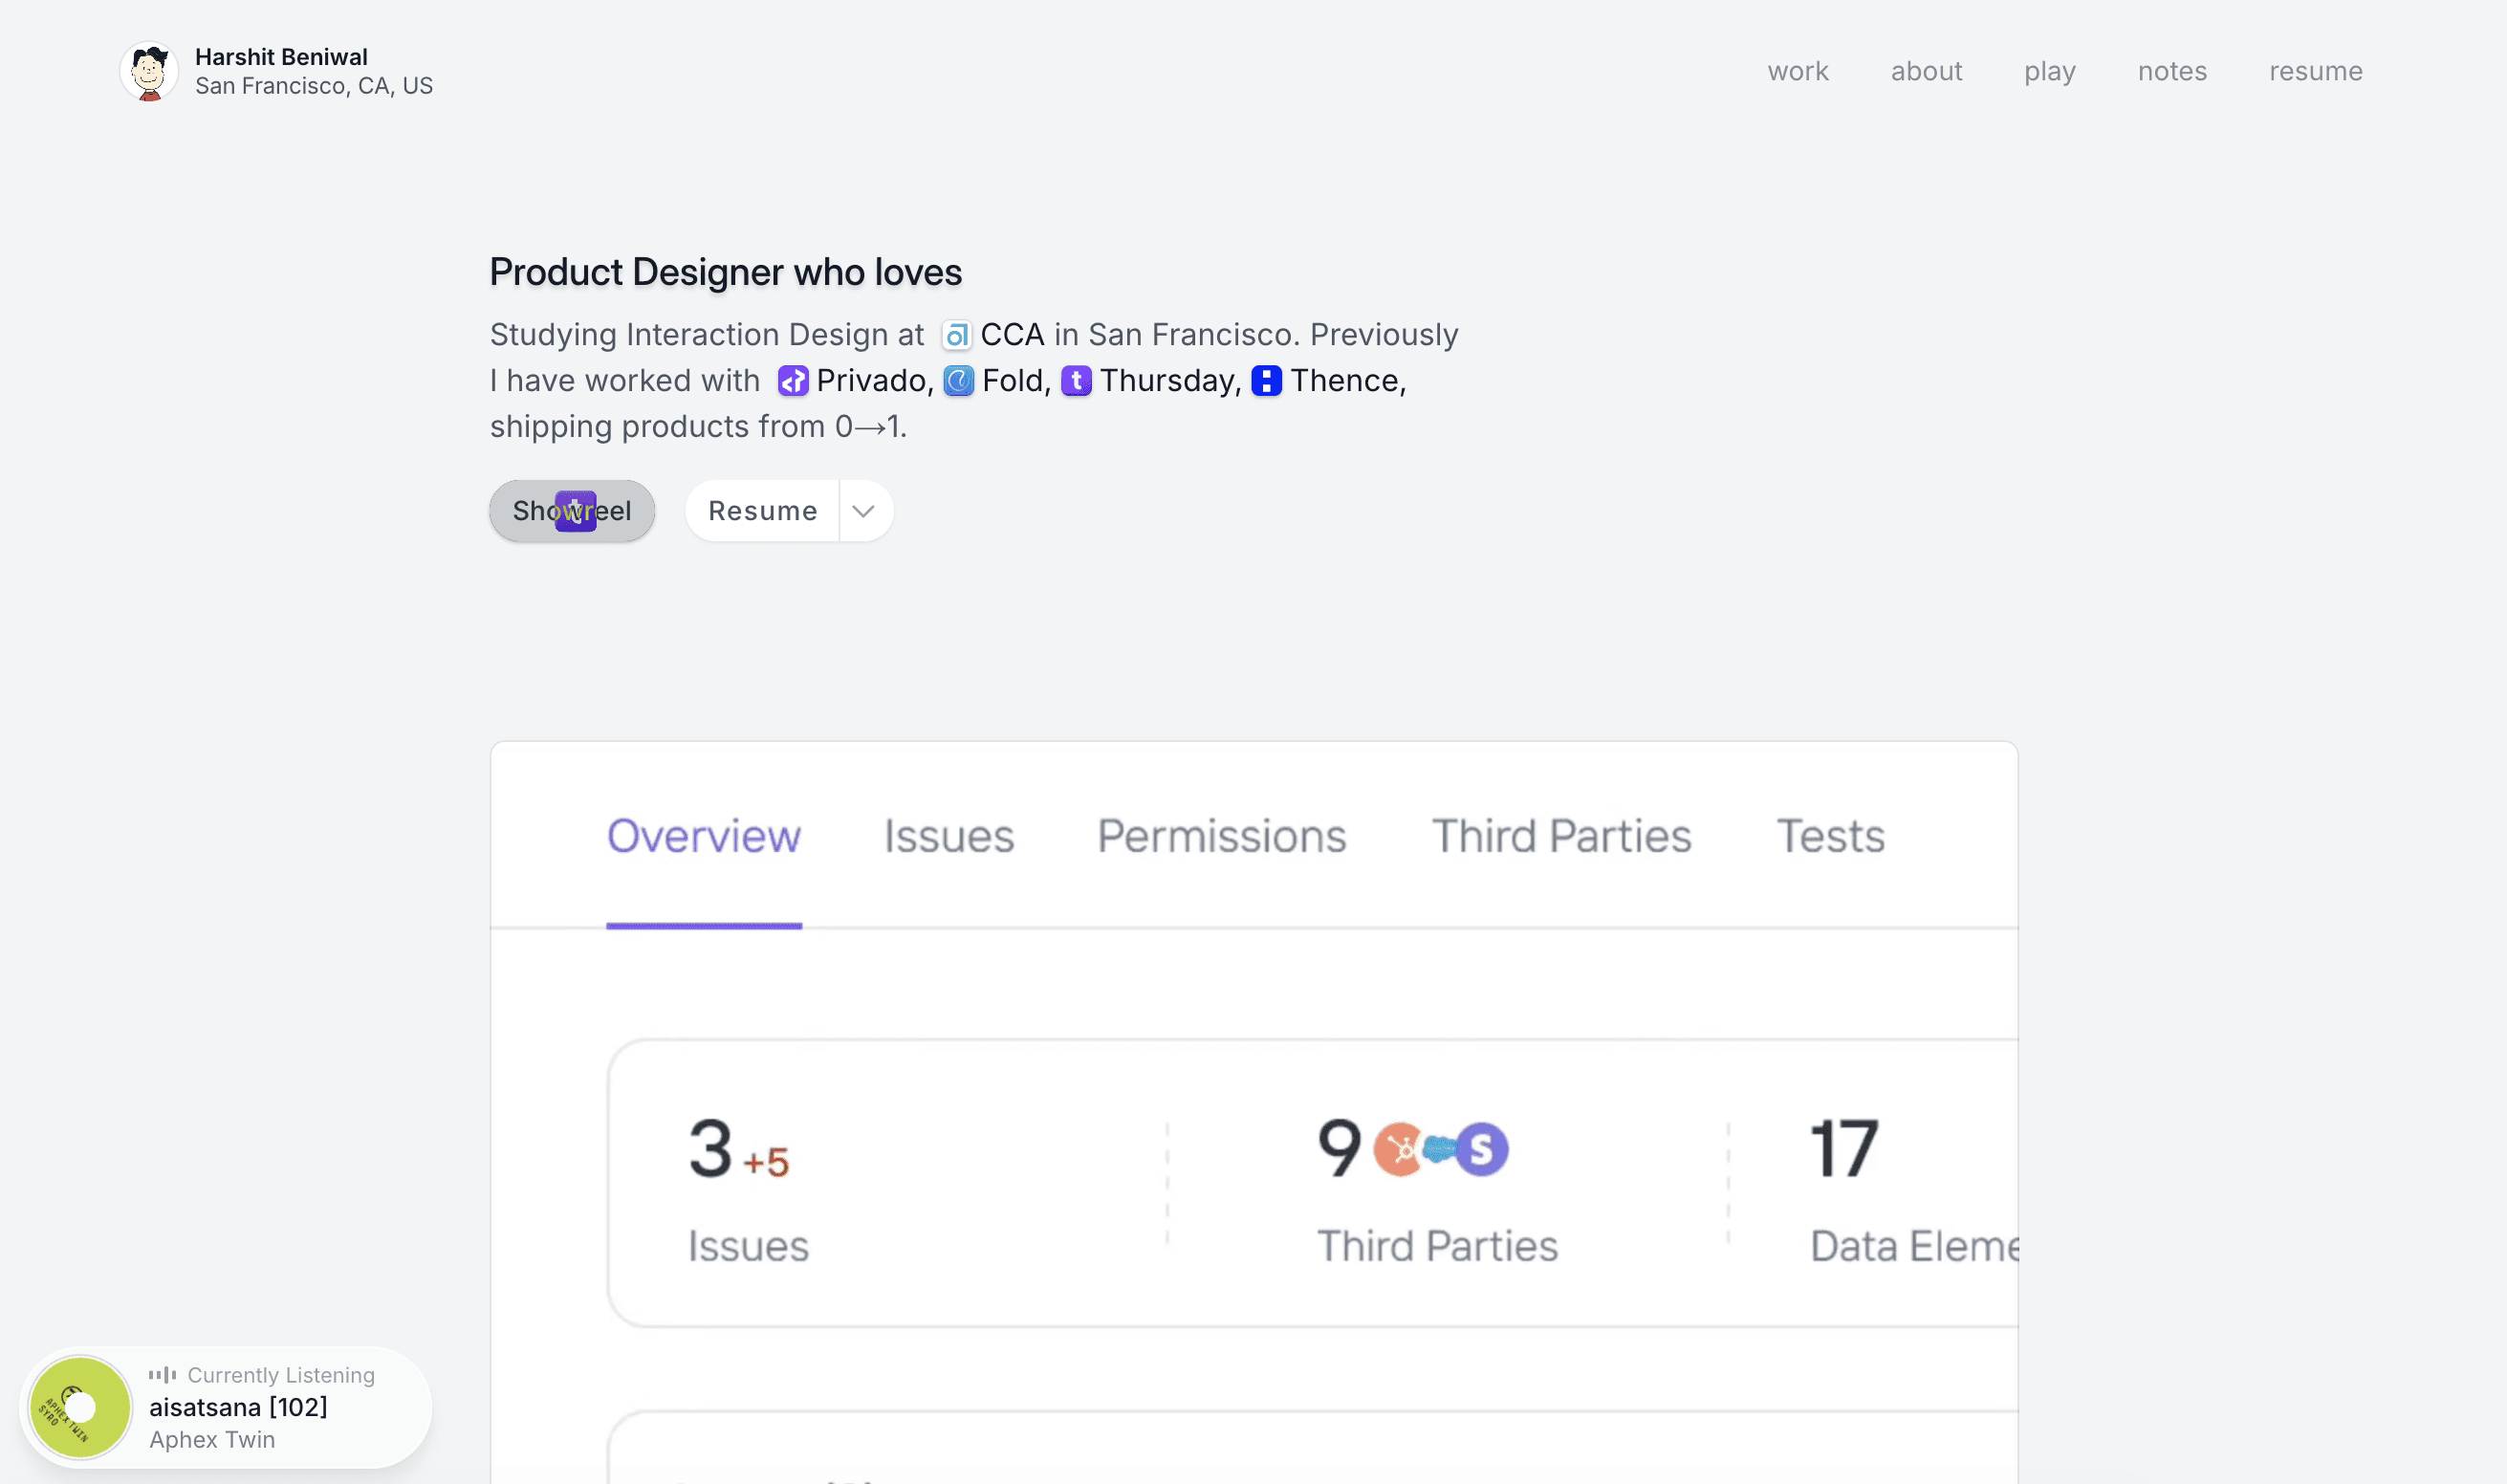The height and width of the screenshot is (1484, 2507).
Task: Go to the play page
Action: tap(2049, 71)
